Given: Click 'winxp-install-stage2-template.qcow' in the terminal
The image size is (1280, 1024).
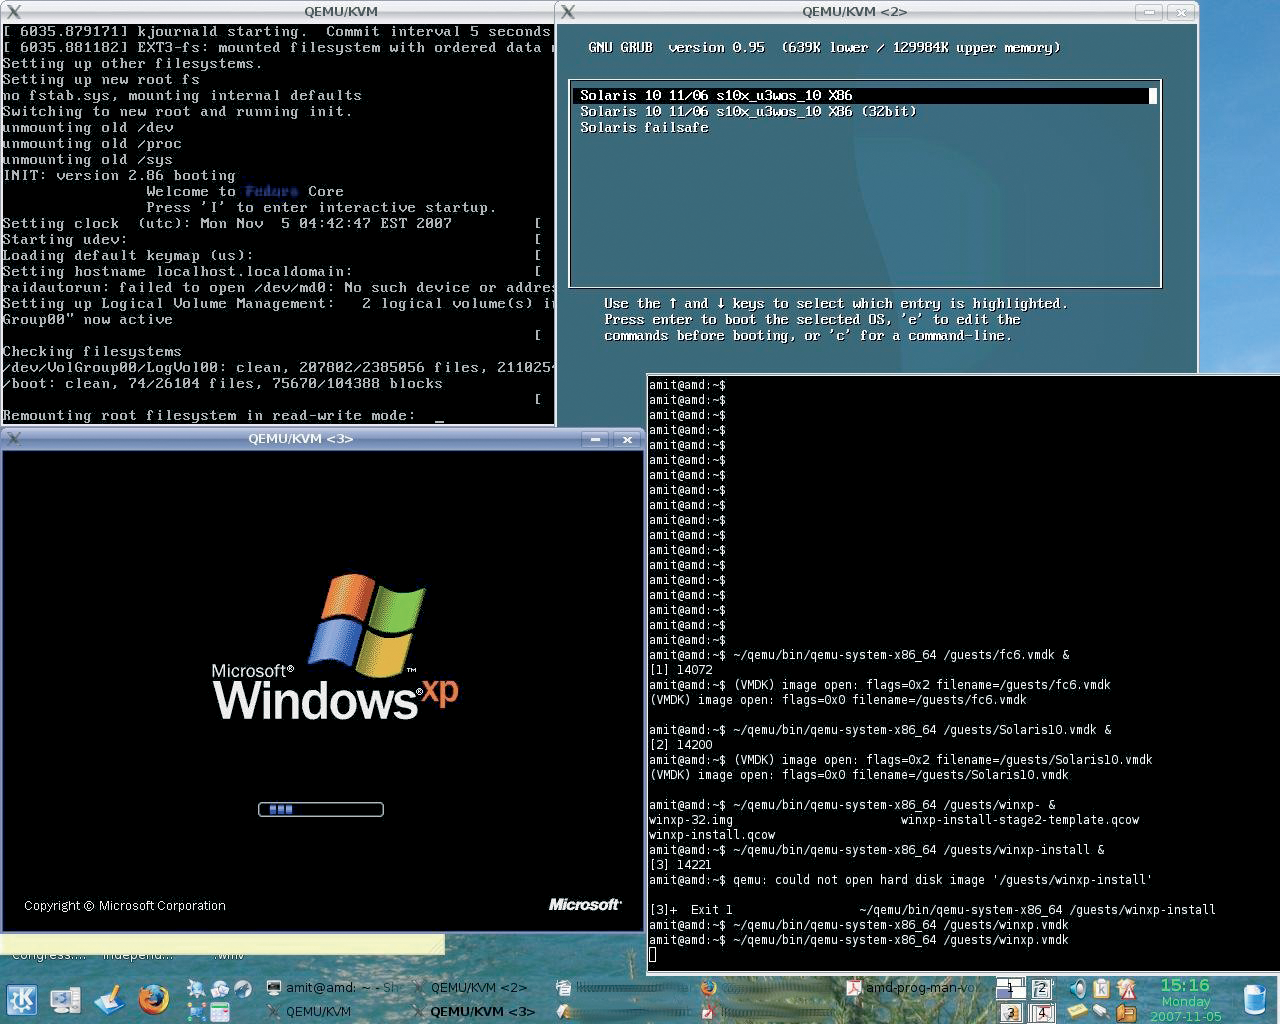Looking at the screenshot, I should coord(1020,820).
